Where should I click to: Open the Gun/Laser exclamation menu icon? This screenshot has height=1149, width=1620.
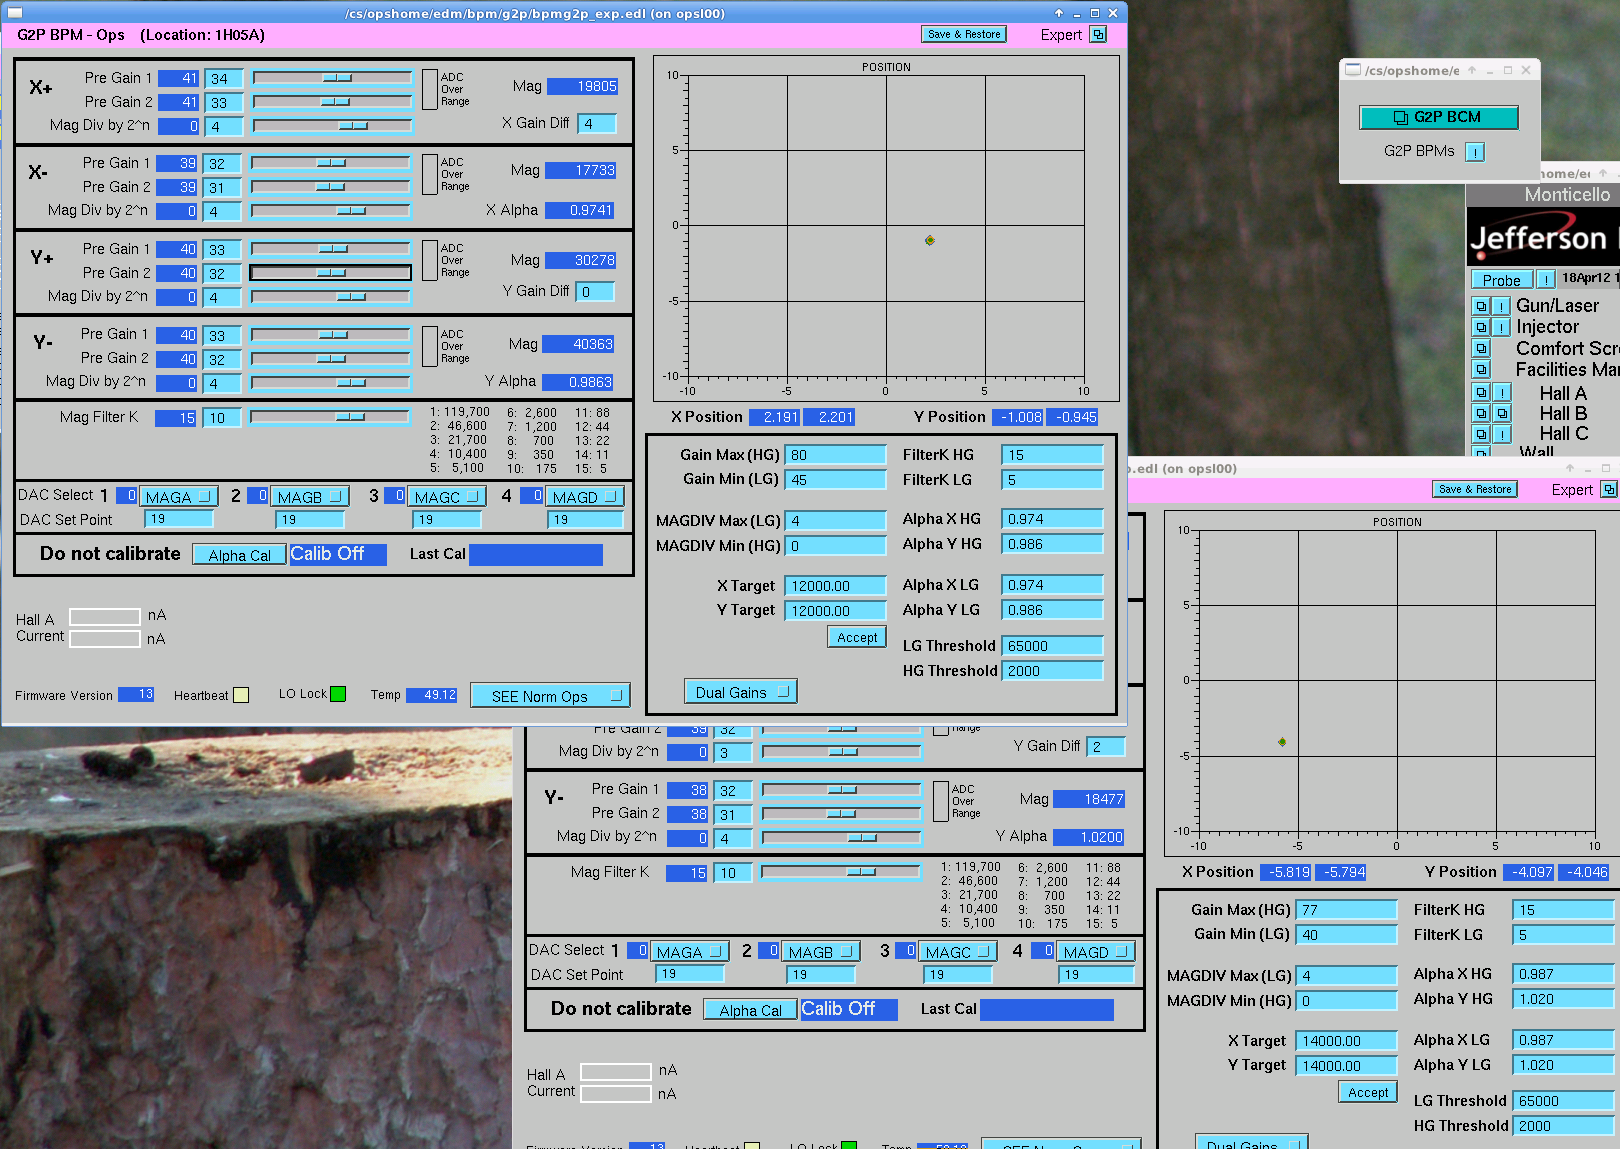1501,306
